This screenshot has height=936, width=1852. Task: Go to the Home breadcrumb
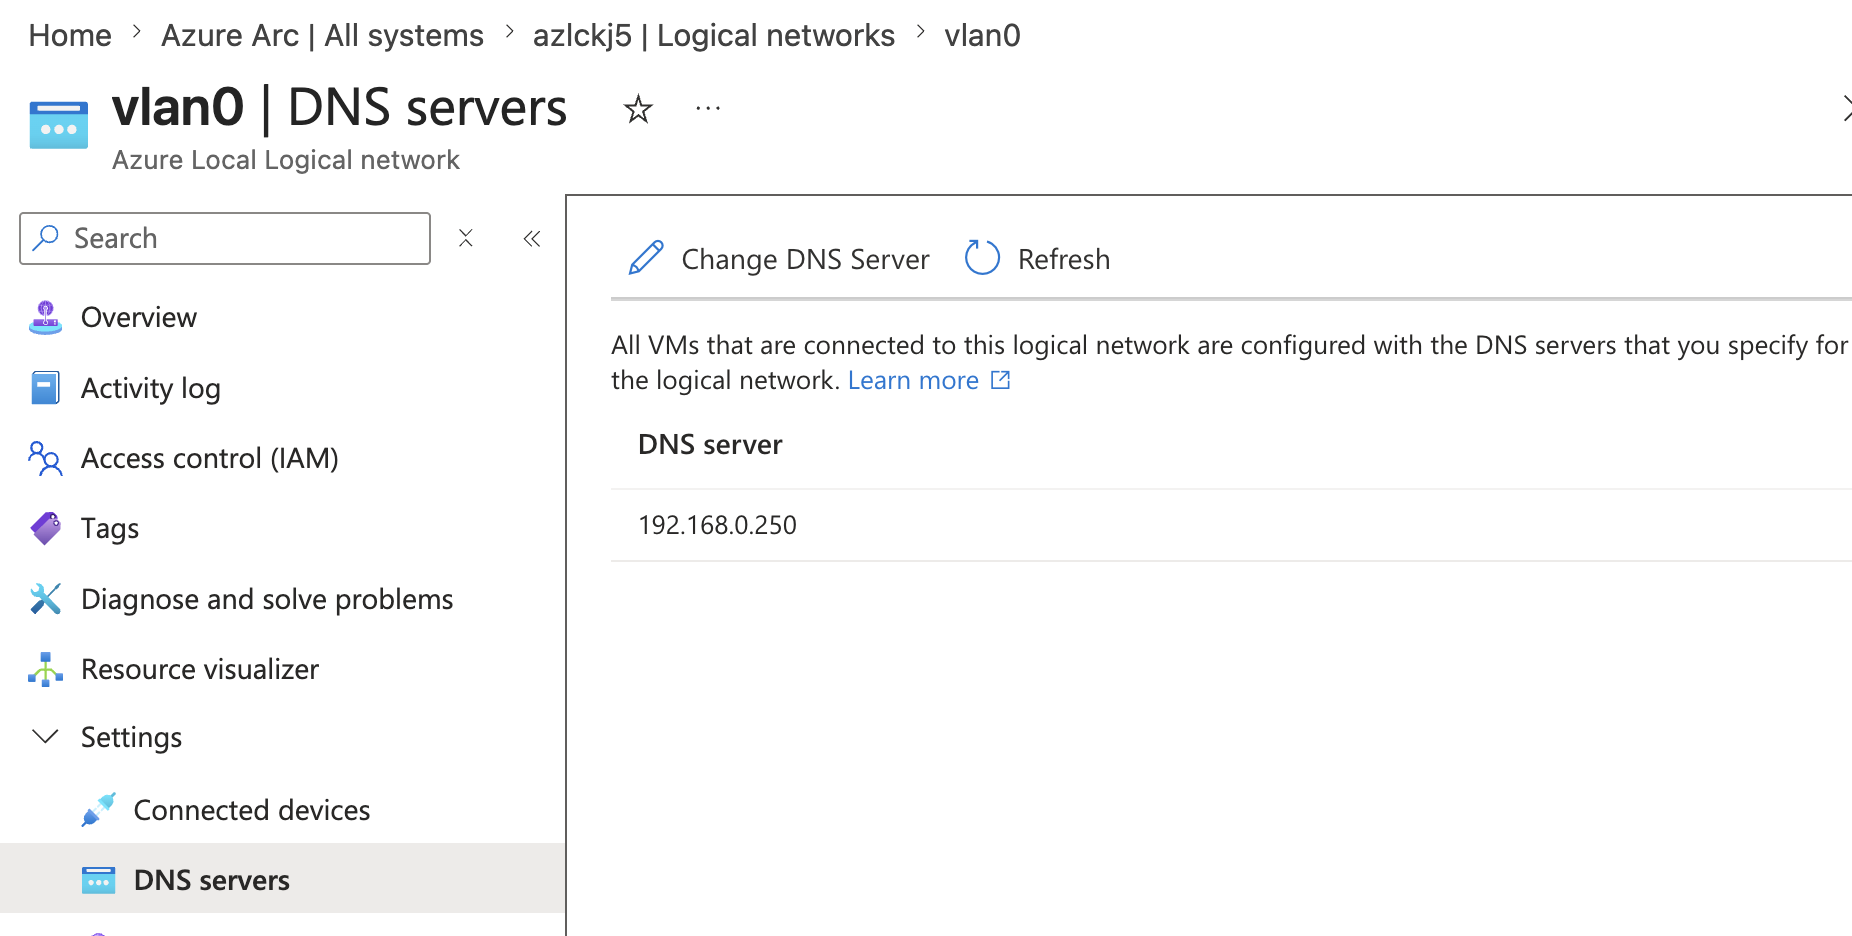[x=70, y=36]
